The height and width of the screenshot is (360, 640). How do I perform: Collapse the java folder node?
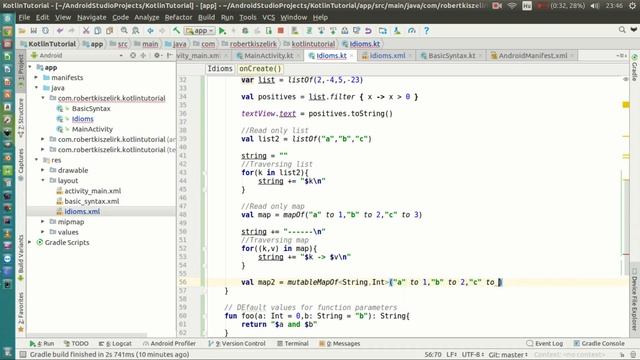click(36, 88)
